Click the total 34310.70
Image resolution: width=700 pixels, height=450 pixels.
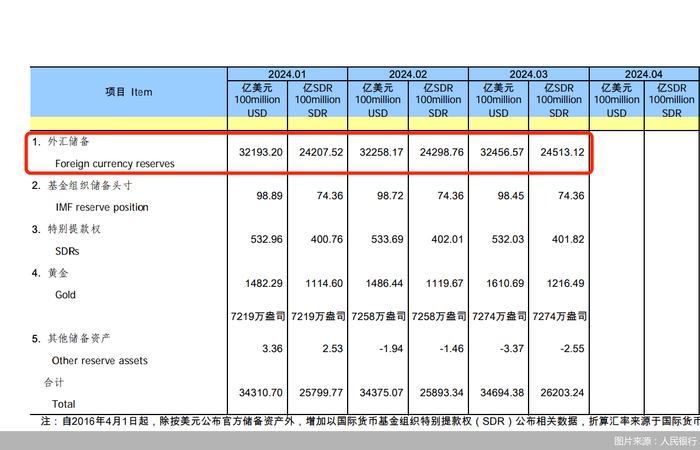pos(261,393)
